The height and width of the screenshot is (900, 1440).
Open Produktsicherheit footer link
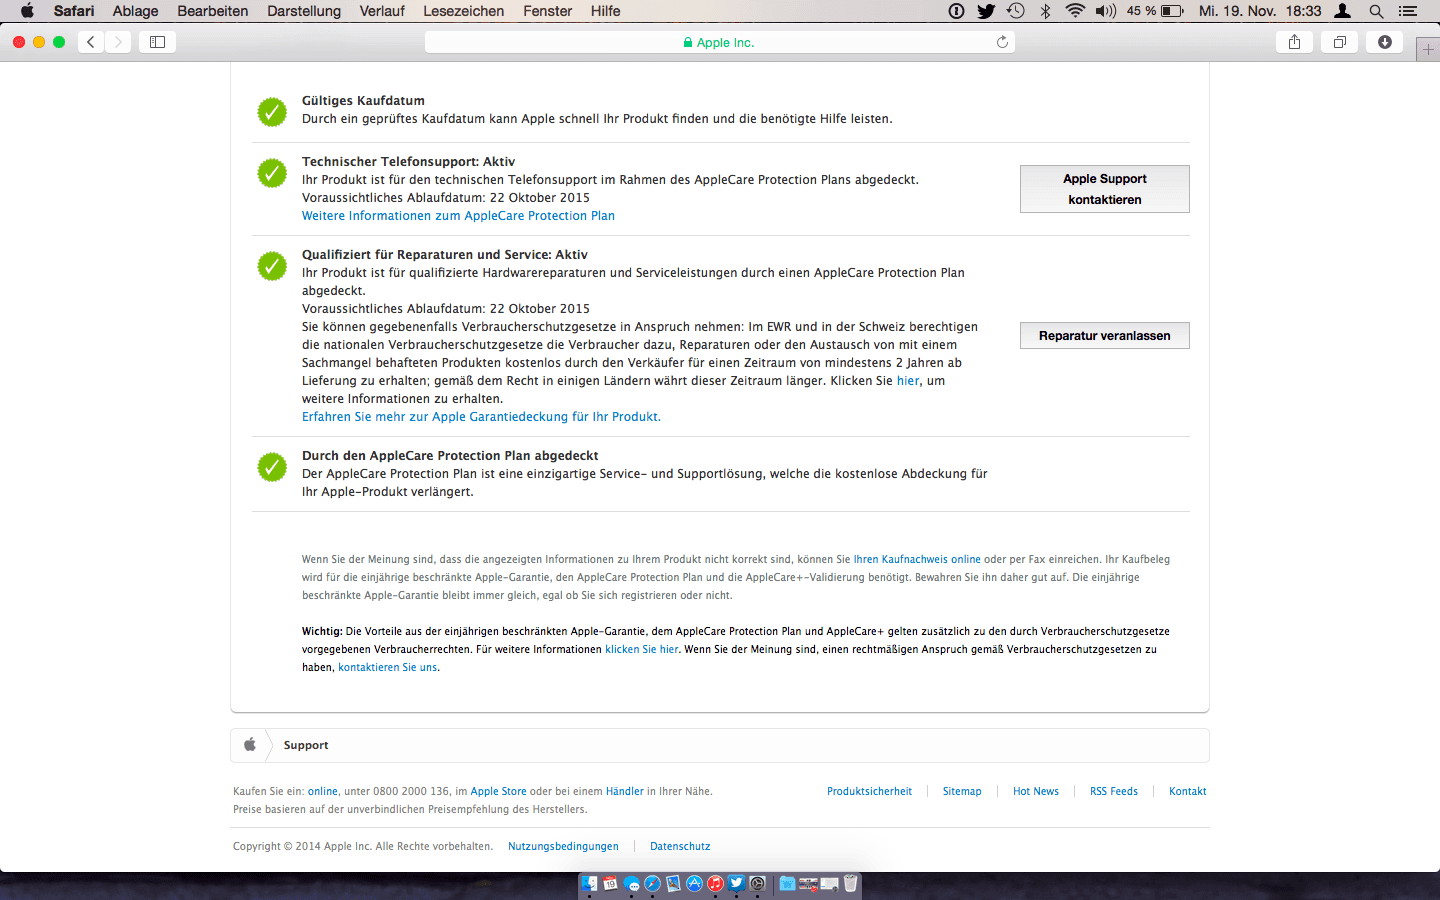(x=869, y=792)
